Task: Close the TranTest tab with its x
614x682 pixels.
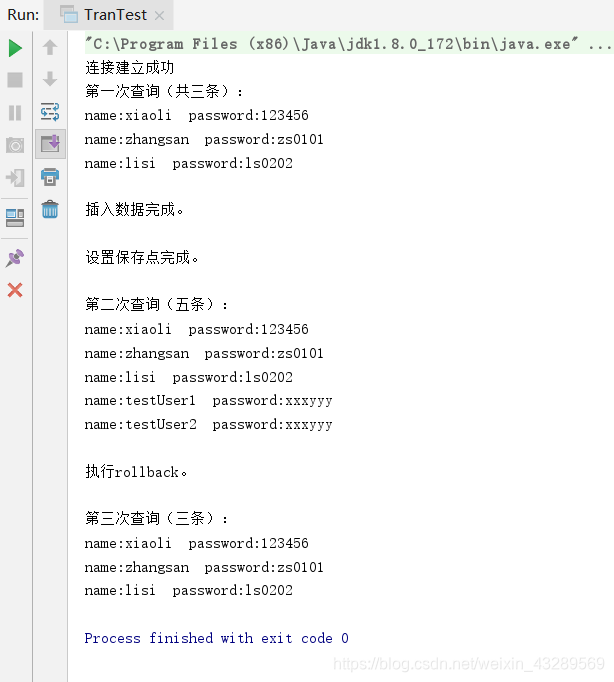Action: (x=160, y=16)
